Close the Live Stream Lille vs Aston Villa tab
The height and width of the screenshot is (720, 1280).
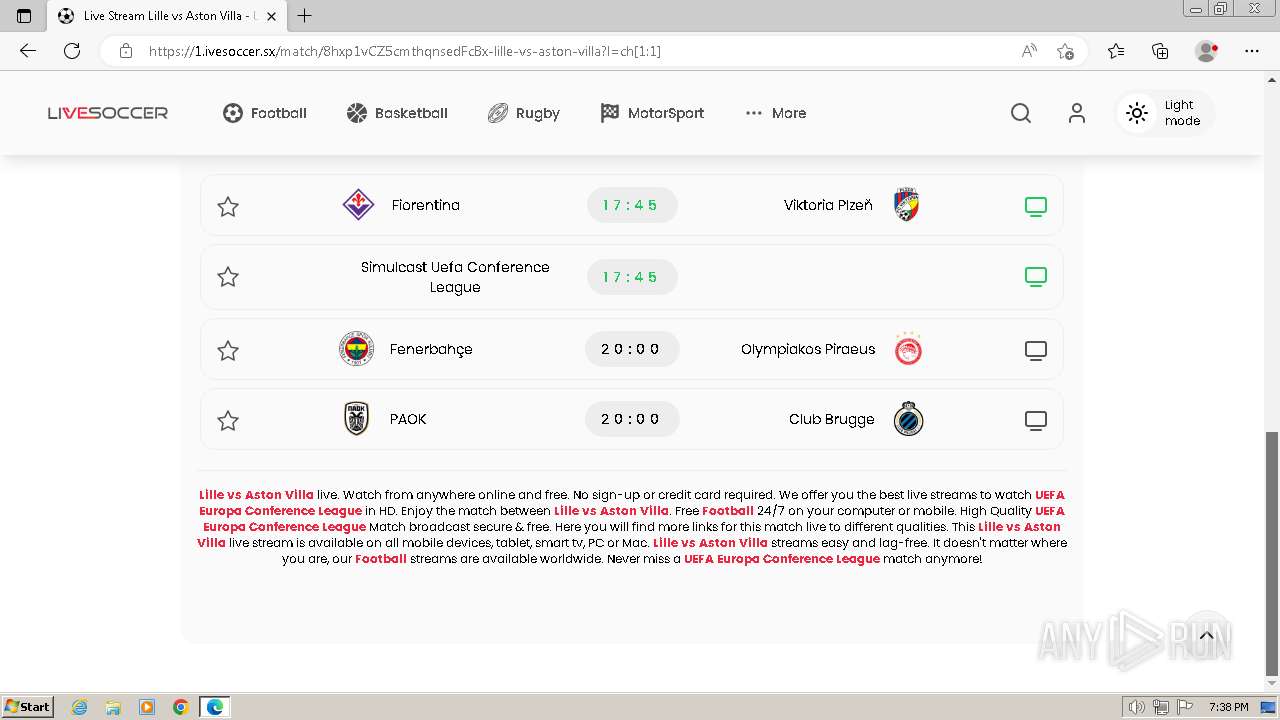pos(271,16)
